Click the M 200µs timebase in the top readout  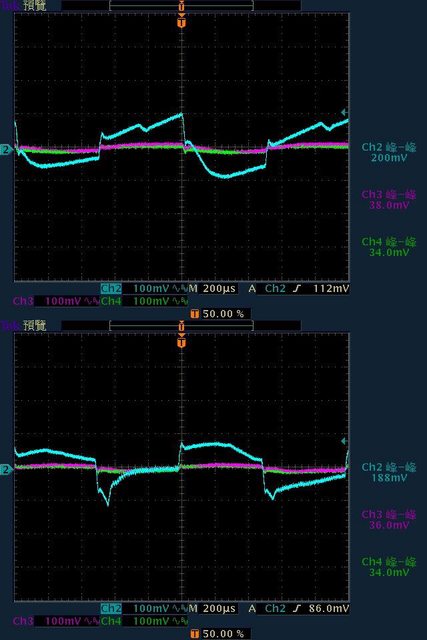point(212,289)
